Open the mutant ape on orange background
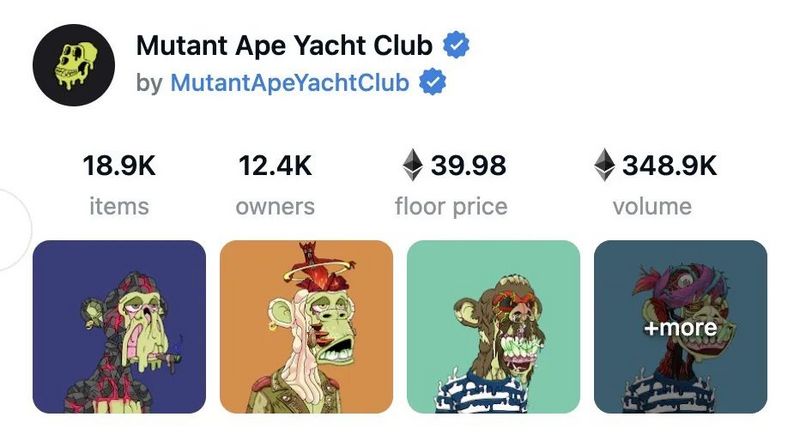 (x=306, y=327)
